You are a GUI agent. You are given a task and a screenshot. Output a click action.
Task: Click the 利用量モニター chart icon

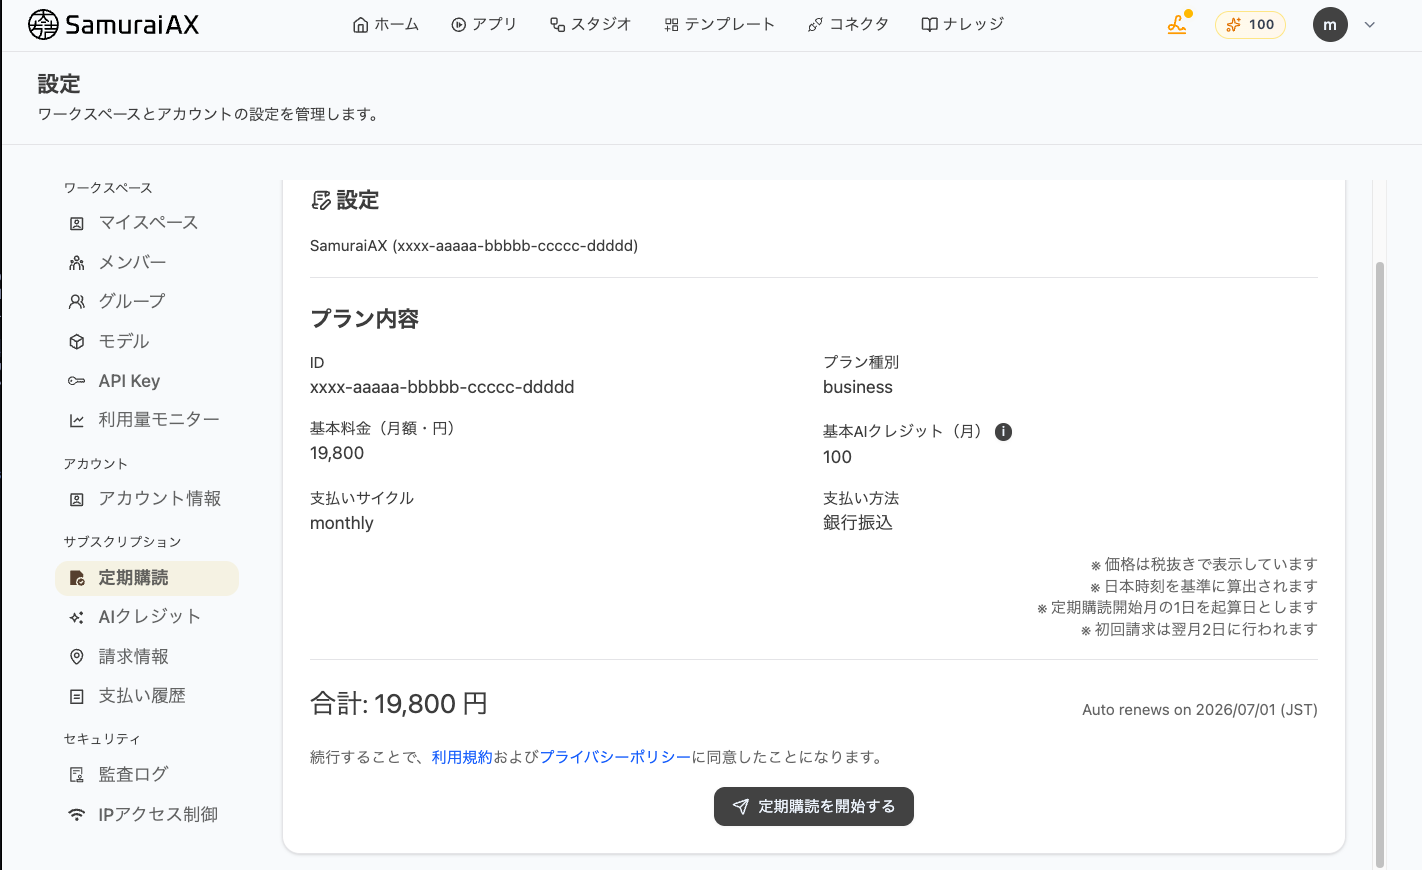point(77,421)
